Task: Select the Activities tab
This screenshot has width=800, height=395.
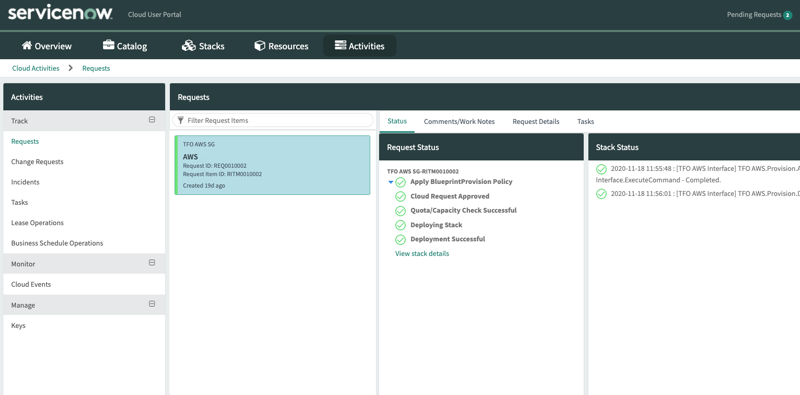Action: point(360,46)
